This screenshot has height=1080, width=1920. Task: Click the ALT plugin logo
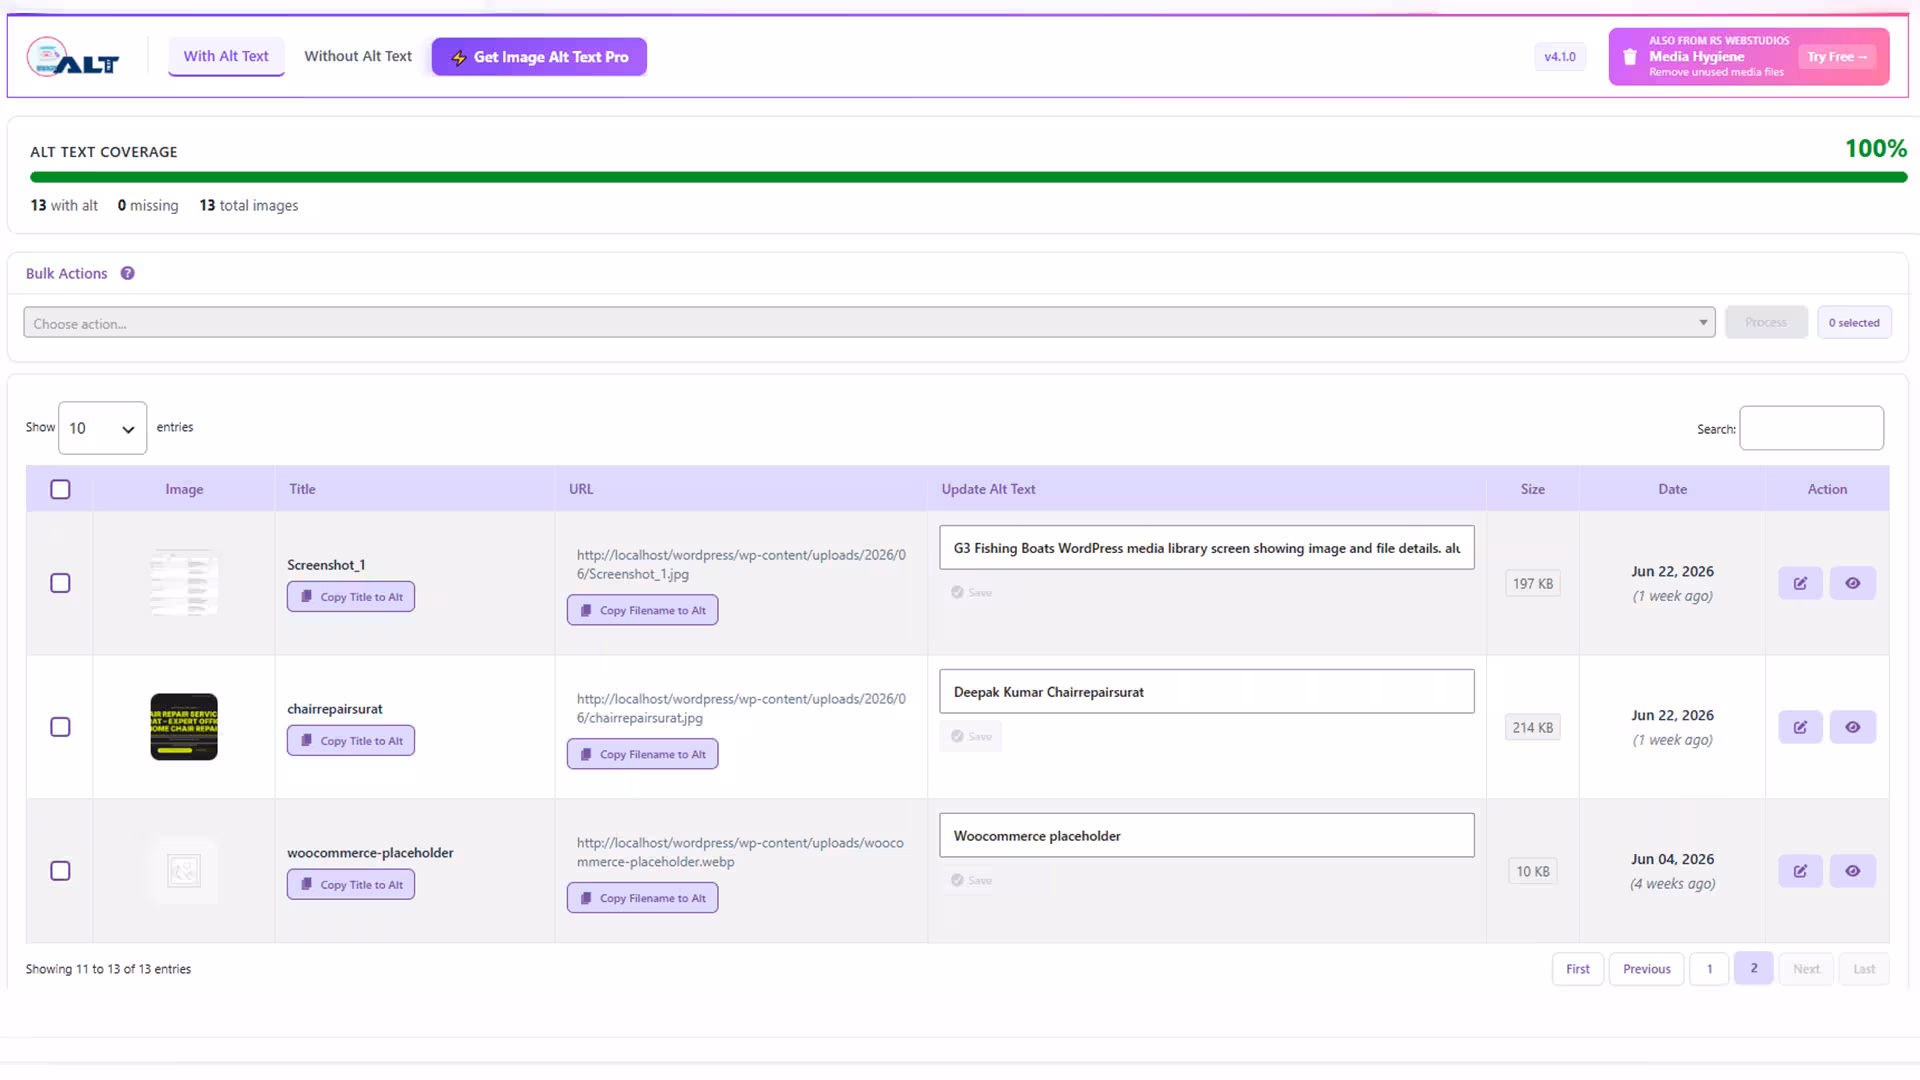click(73, 57)
